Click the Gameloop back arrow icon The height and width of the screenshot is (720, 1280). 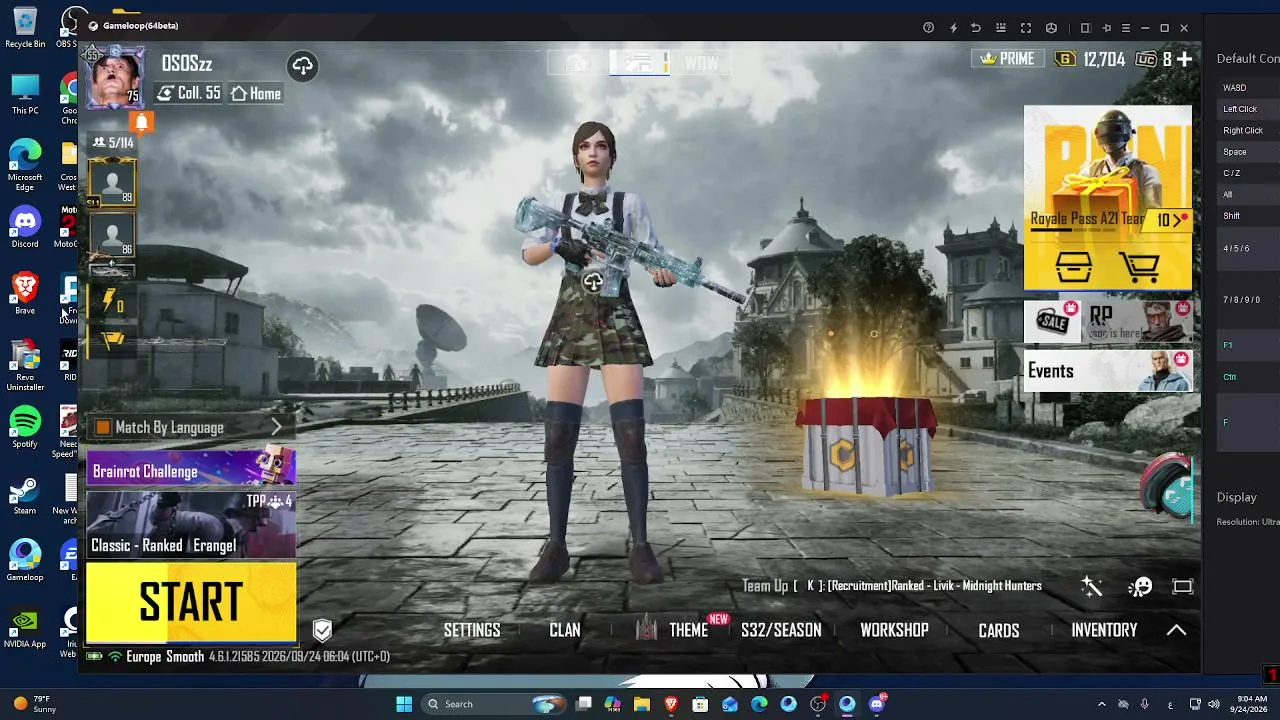click(976, 28)
